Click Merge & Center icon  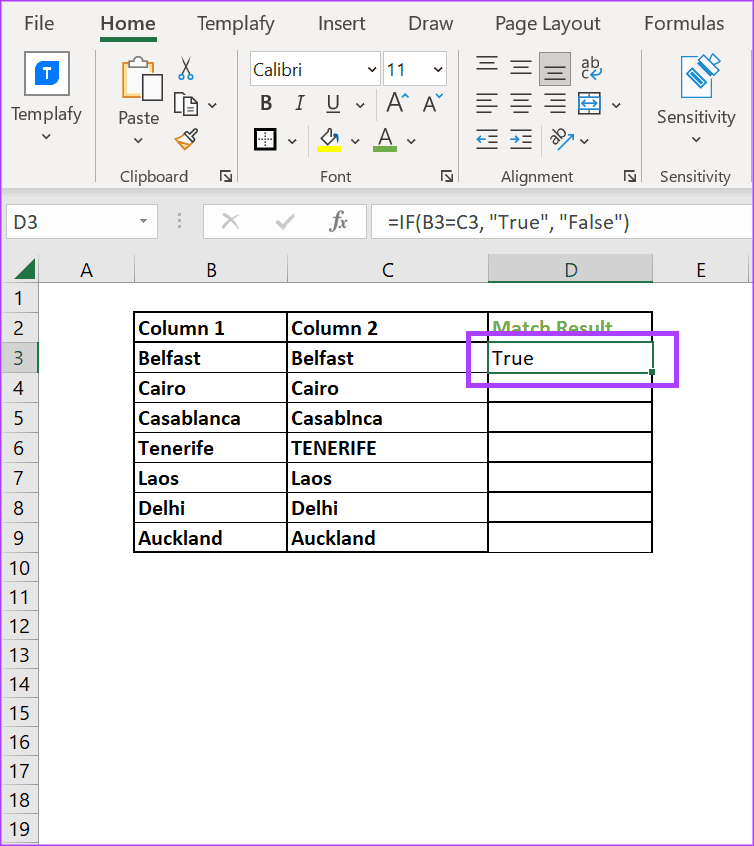[x=589, y=103]
